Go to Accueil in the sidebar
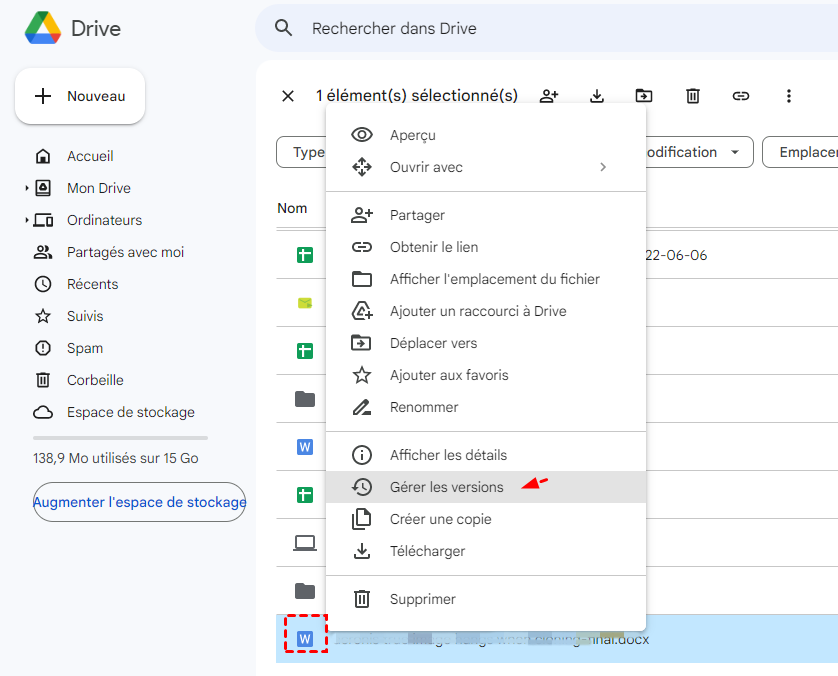 pos(90,156)
